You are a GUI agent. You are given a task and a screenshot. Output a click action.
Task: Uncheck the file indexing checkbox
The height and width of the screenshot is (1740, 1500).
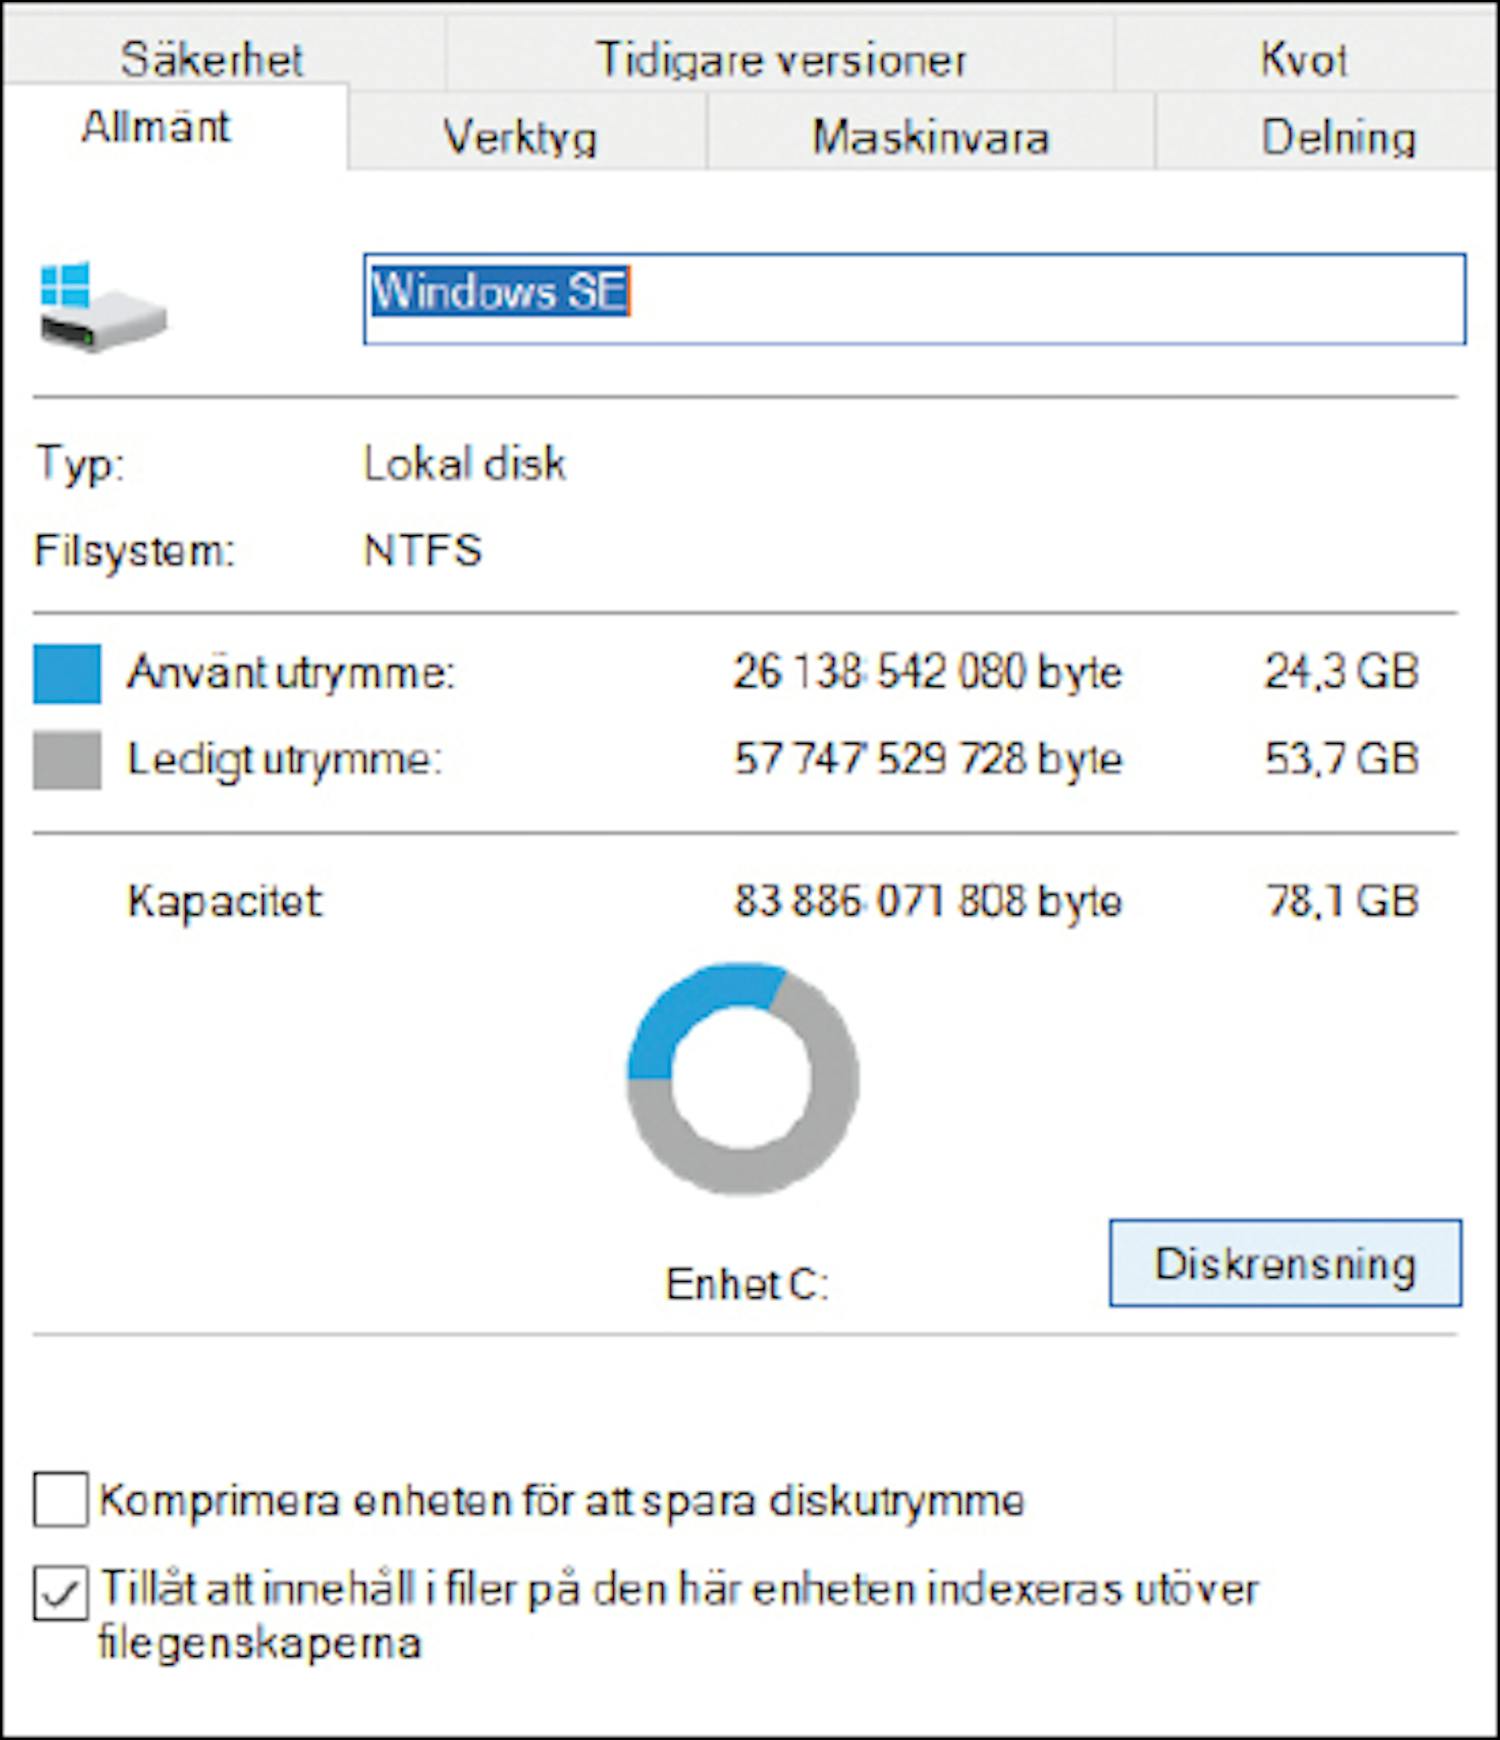[61, 1592]
